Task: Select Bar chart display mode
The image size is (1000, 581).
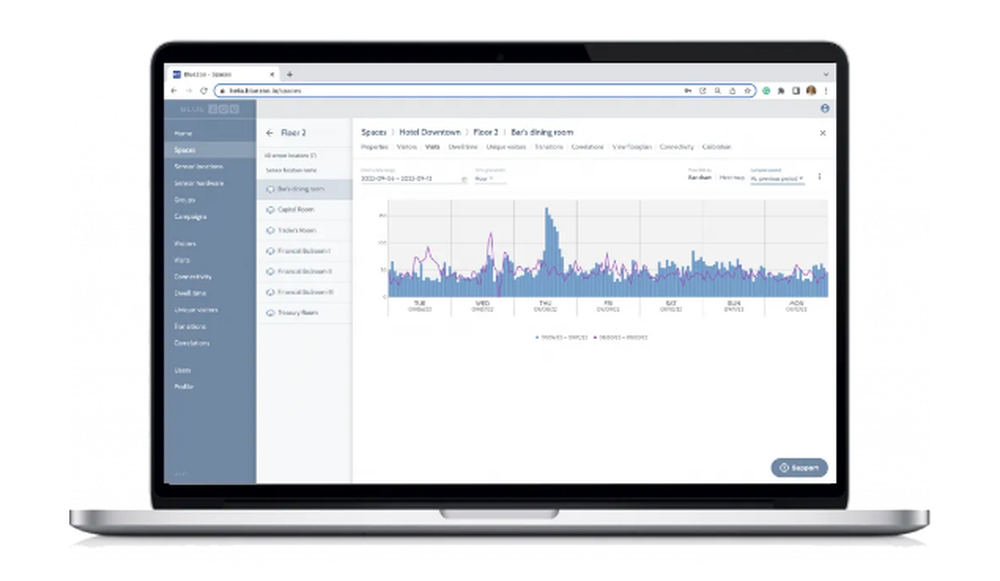Action: click(x=700, y=177)
